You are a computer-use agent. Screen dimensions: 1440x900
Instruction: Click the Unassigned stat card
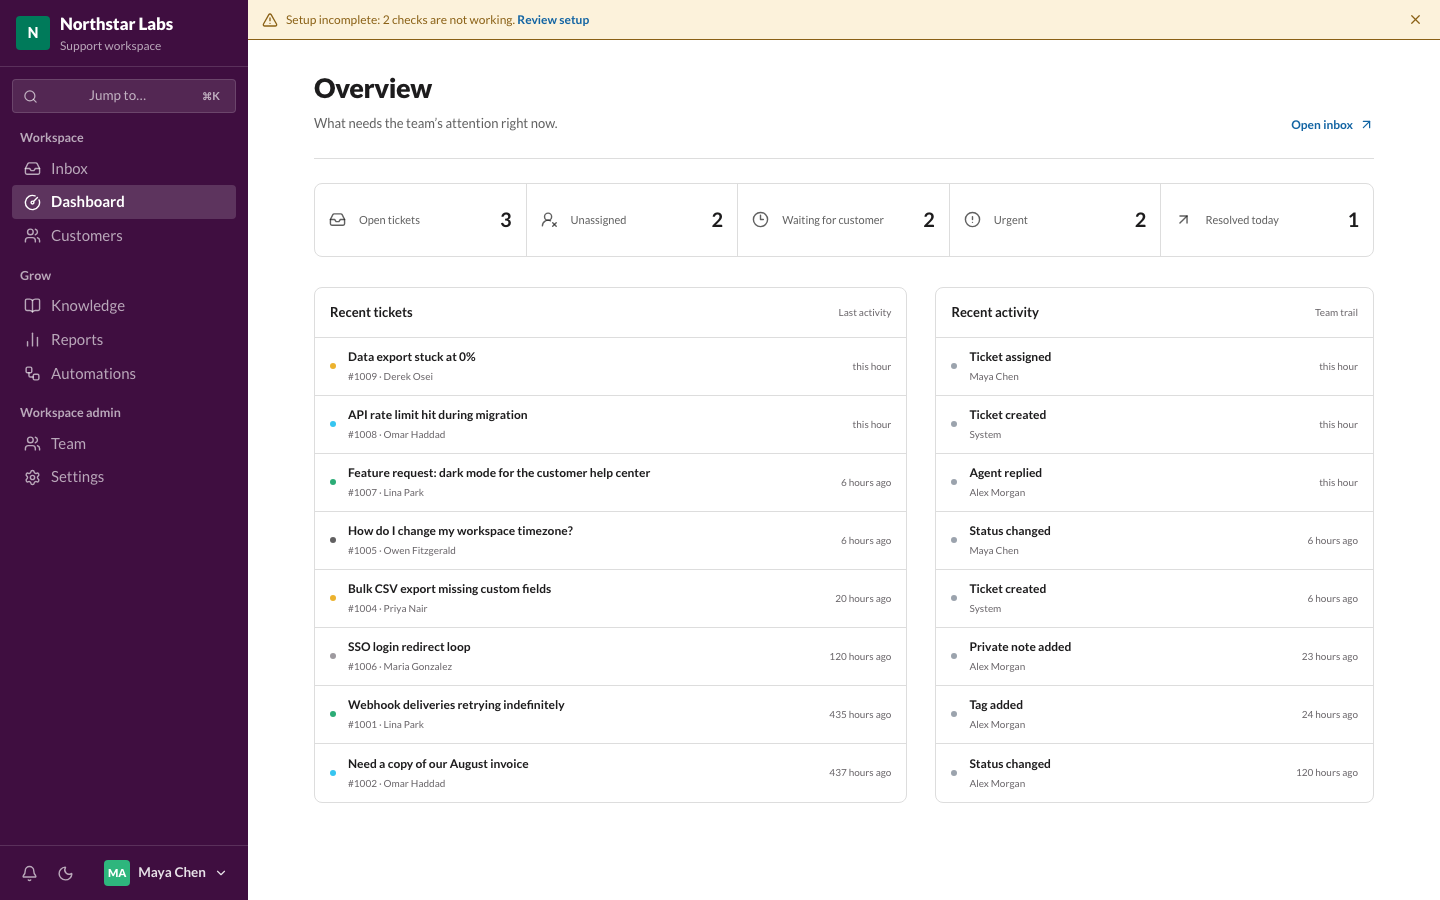(x=632, y=220)
